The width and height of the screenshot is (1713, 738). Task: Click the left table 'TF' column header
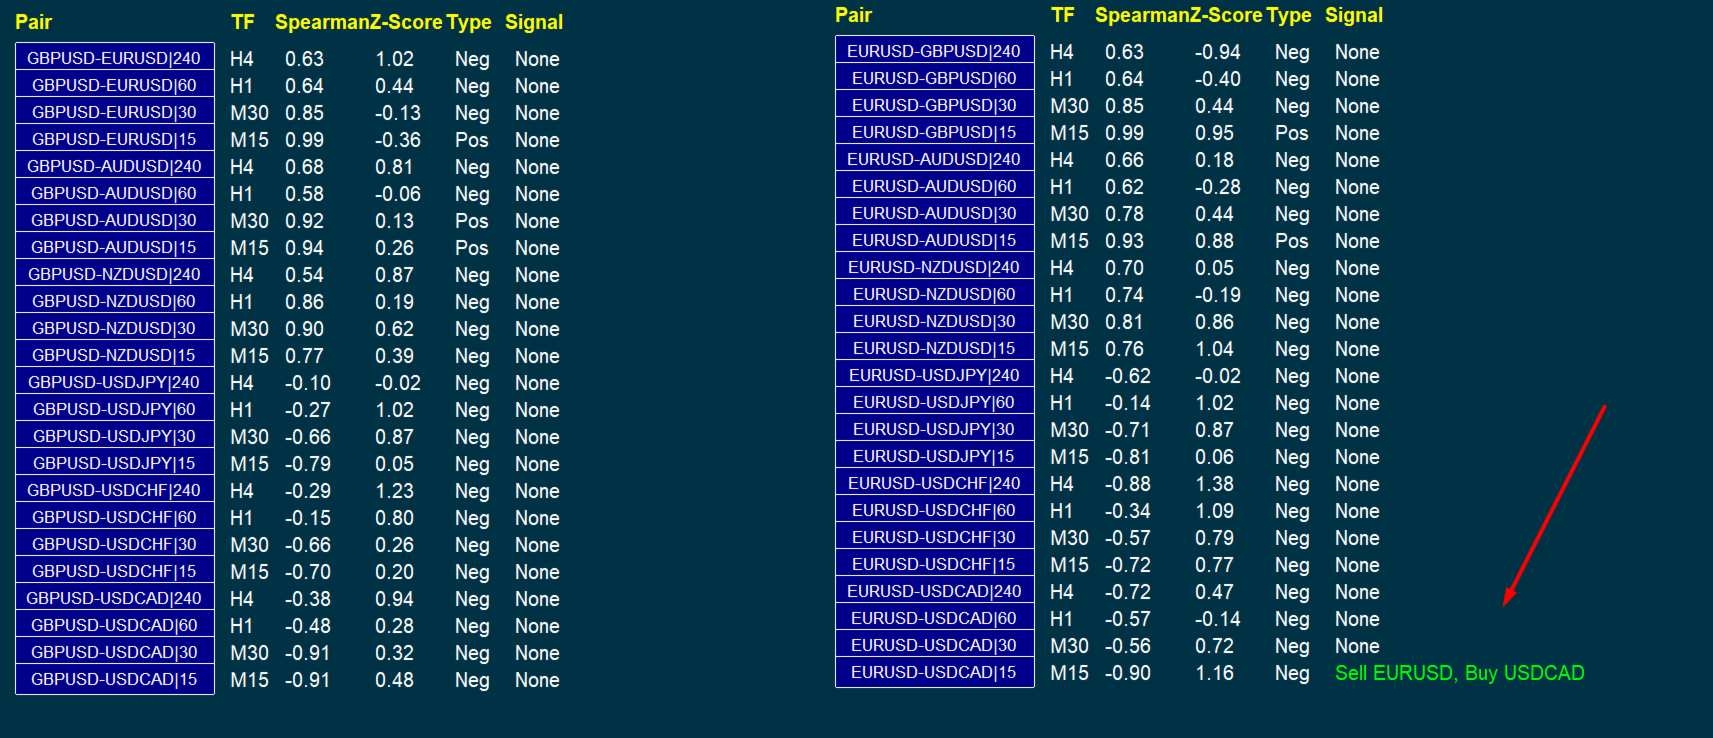[x=242, y=22]
